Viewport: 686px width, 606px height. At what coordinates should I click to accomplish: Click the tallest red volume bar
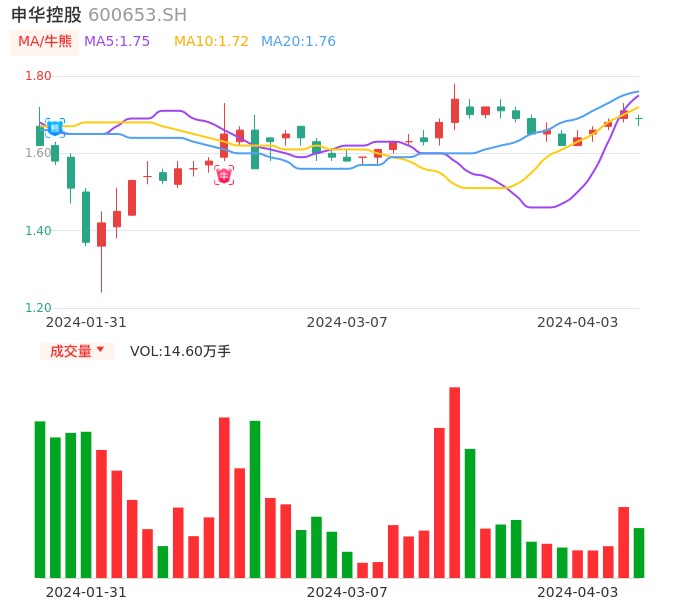pos(455,483)
